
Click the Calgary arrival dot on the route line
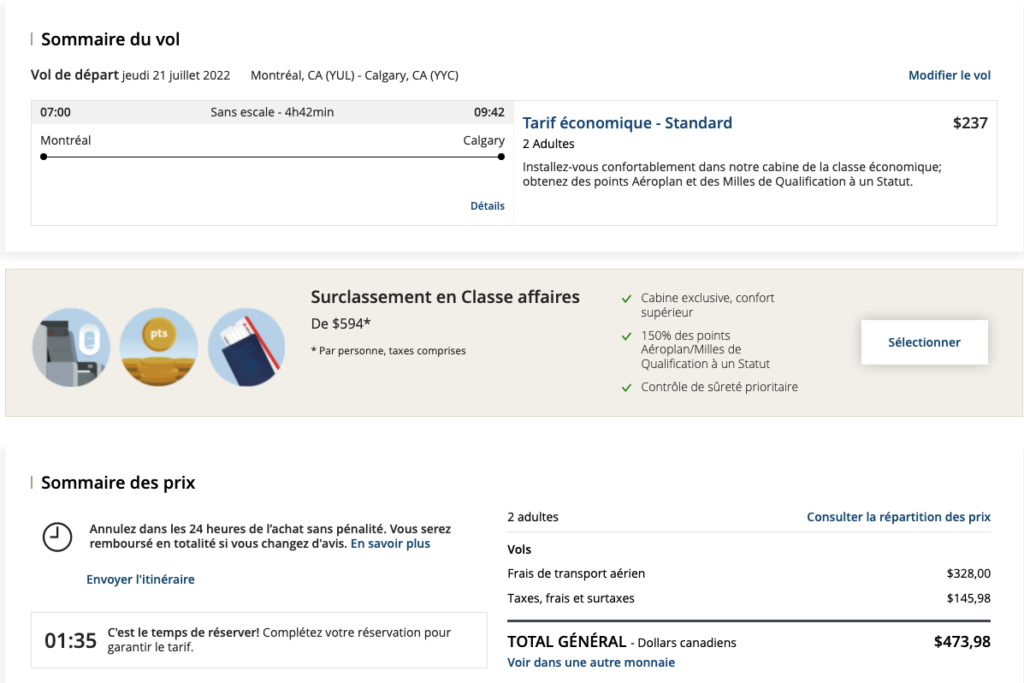click(501, 157)
